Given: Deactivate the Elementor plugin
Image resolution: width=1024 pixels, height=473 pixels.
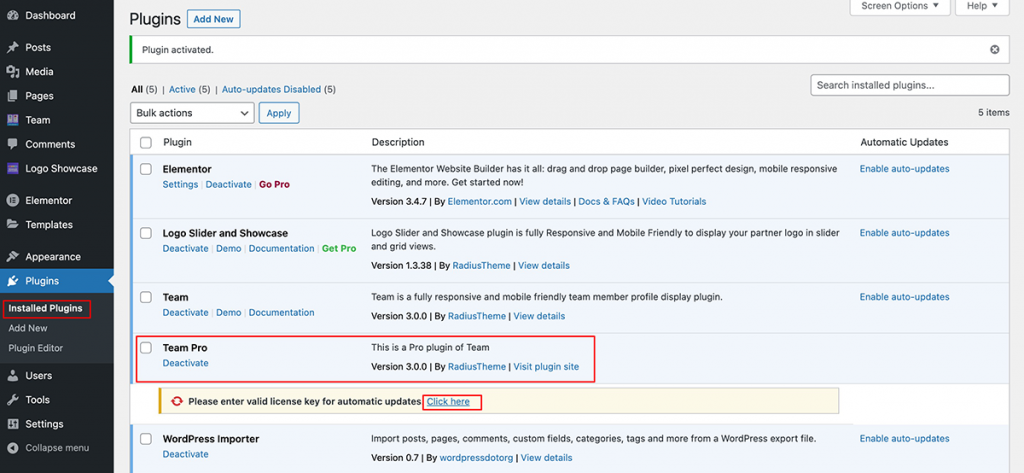Looking at the screenshot, I should (x=229, y=184).
